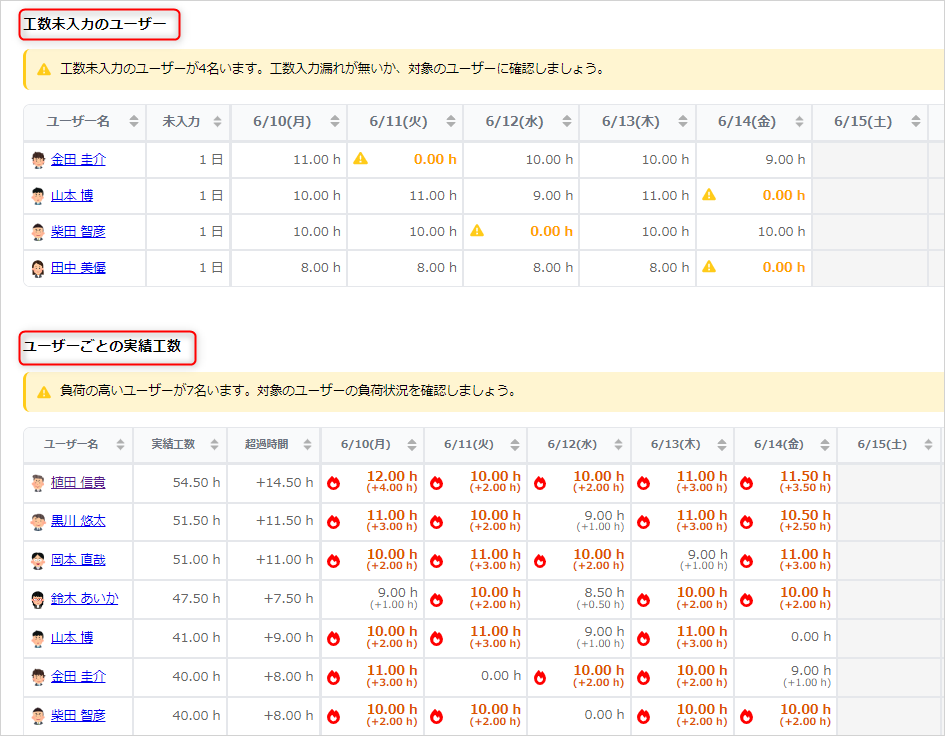Click warning icon in 柴田 智彦's 6/12 0.00 h cell
This screenshot has height=736, width=945.
click(477, 231)
